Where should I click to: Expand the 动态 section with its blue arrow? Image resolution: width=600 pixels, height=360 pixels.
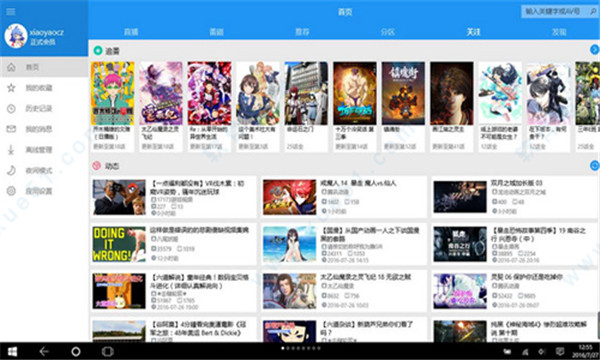[x=595, y=165]
